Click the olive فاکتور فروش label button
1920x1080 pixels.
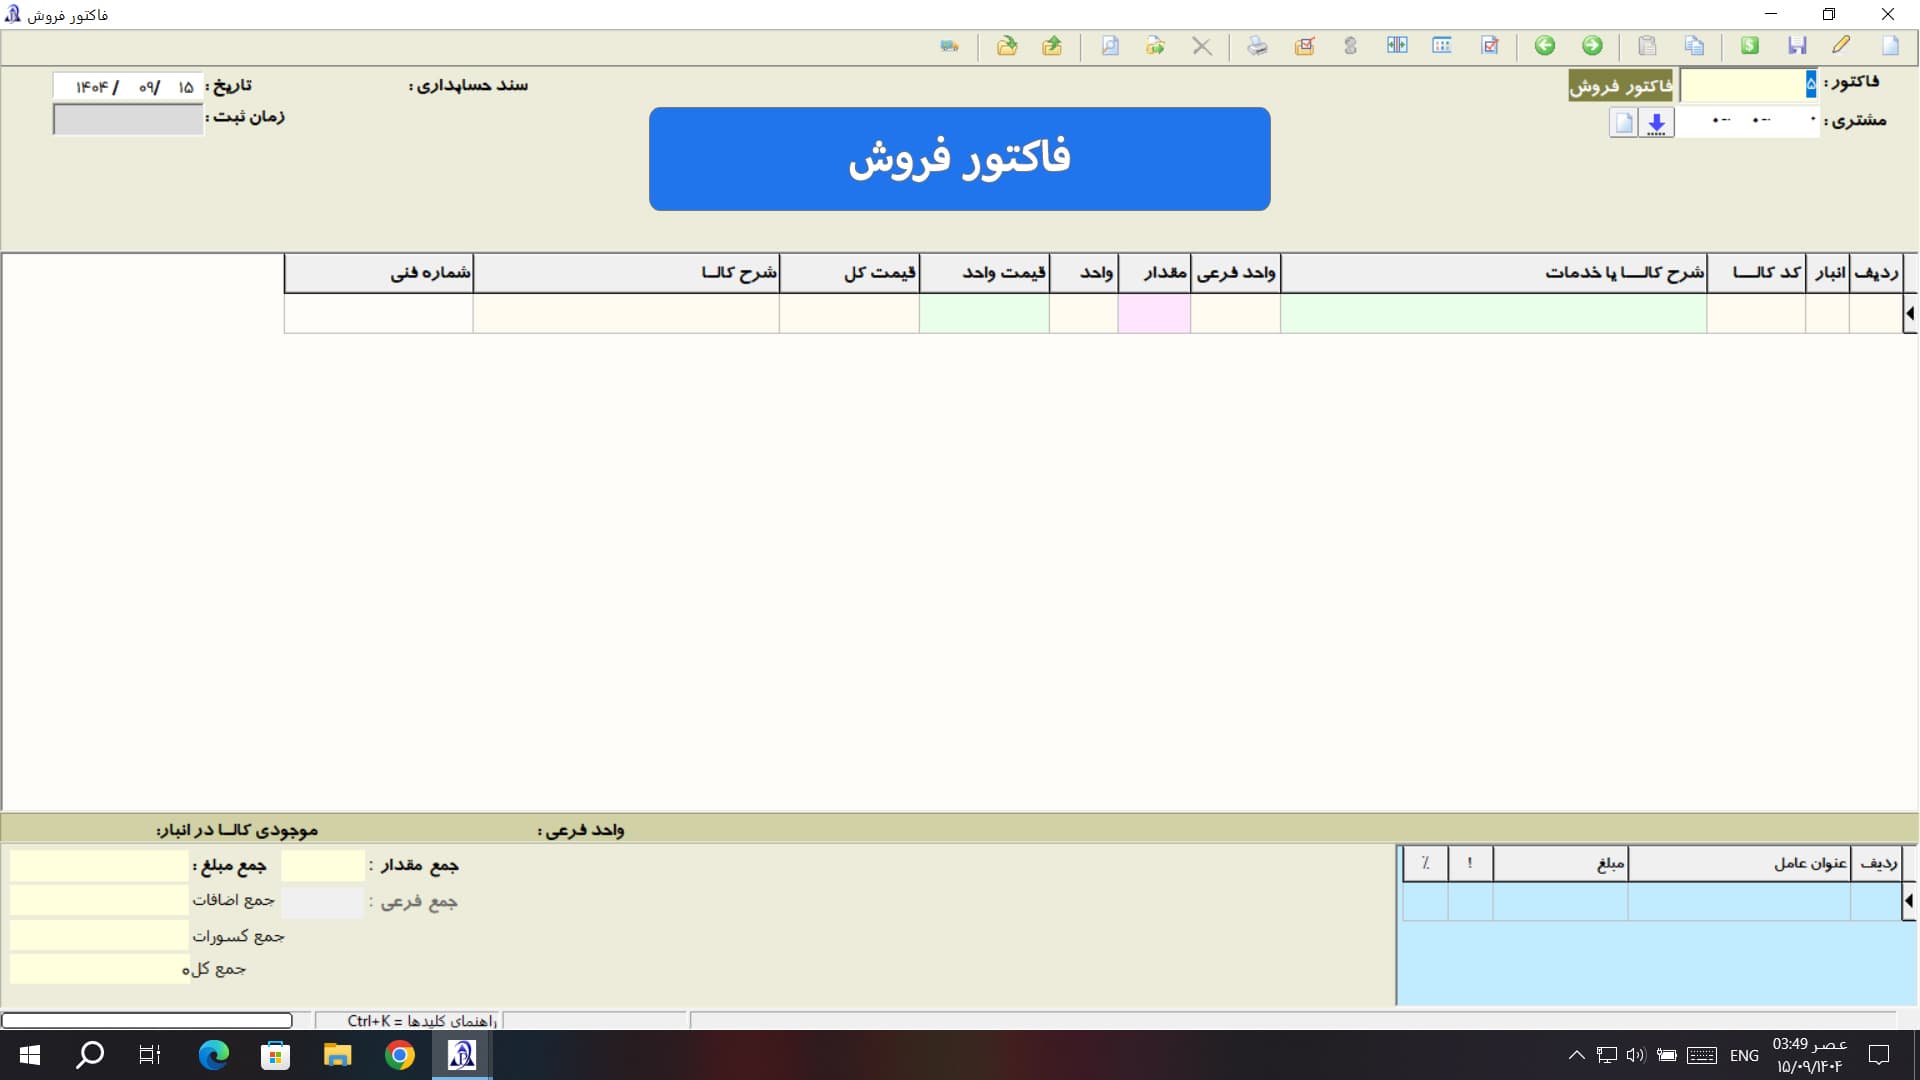coord(1621,86)
